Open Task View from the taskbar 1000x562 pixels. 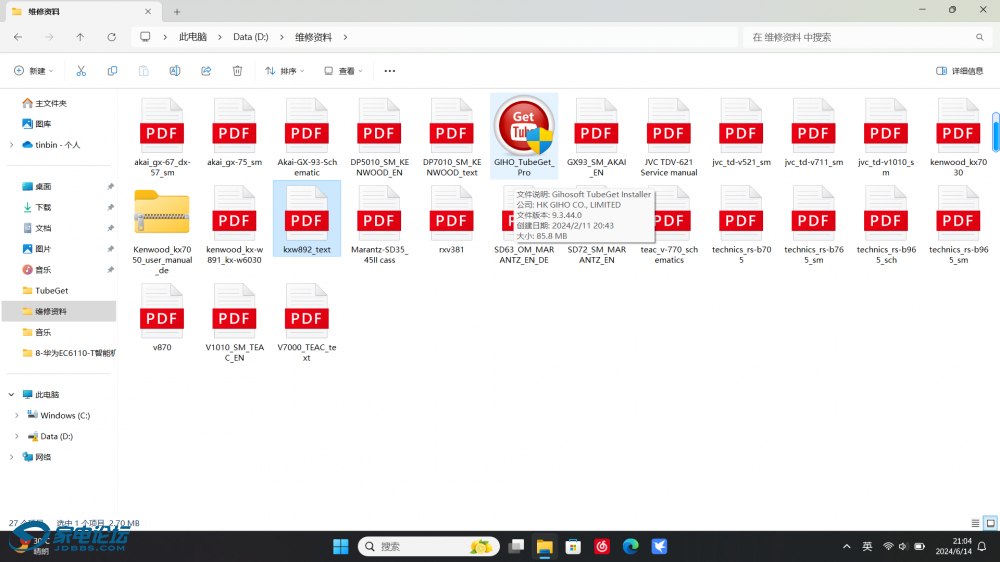pos(515,547)
